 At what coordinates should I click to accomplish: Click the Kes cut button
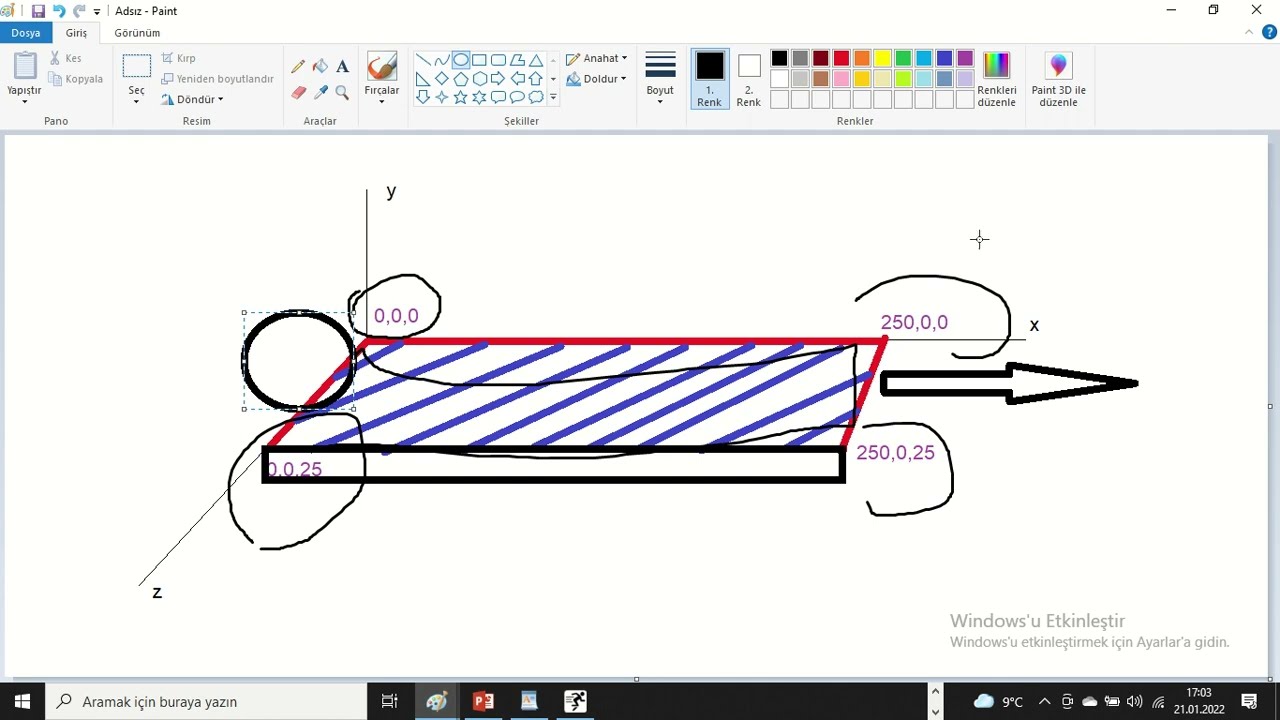point(66,58)
